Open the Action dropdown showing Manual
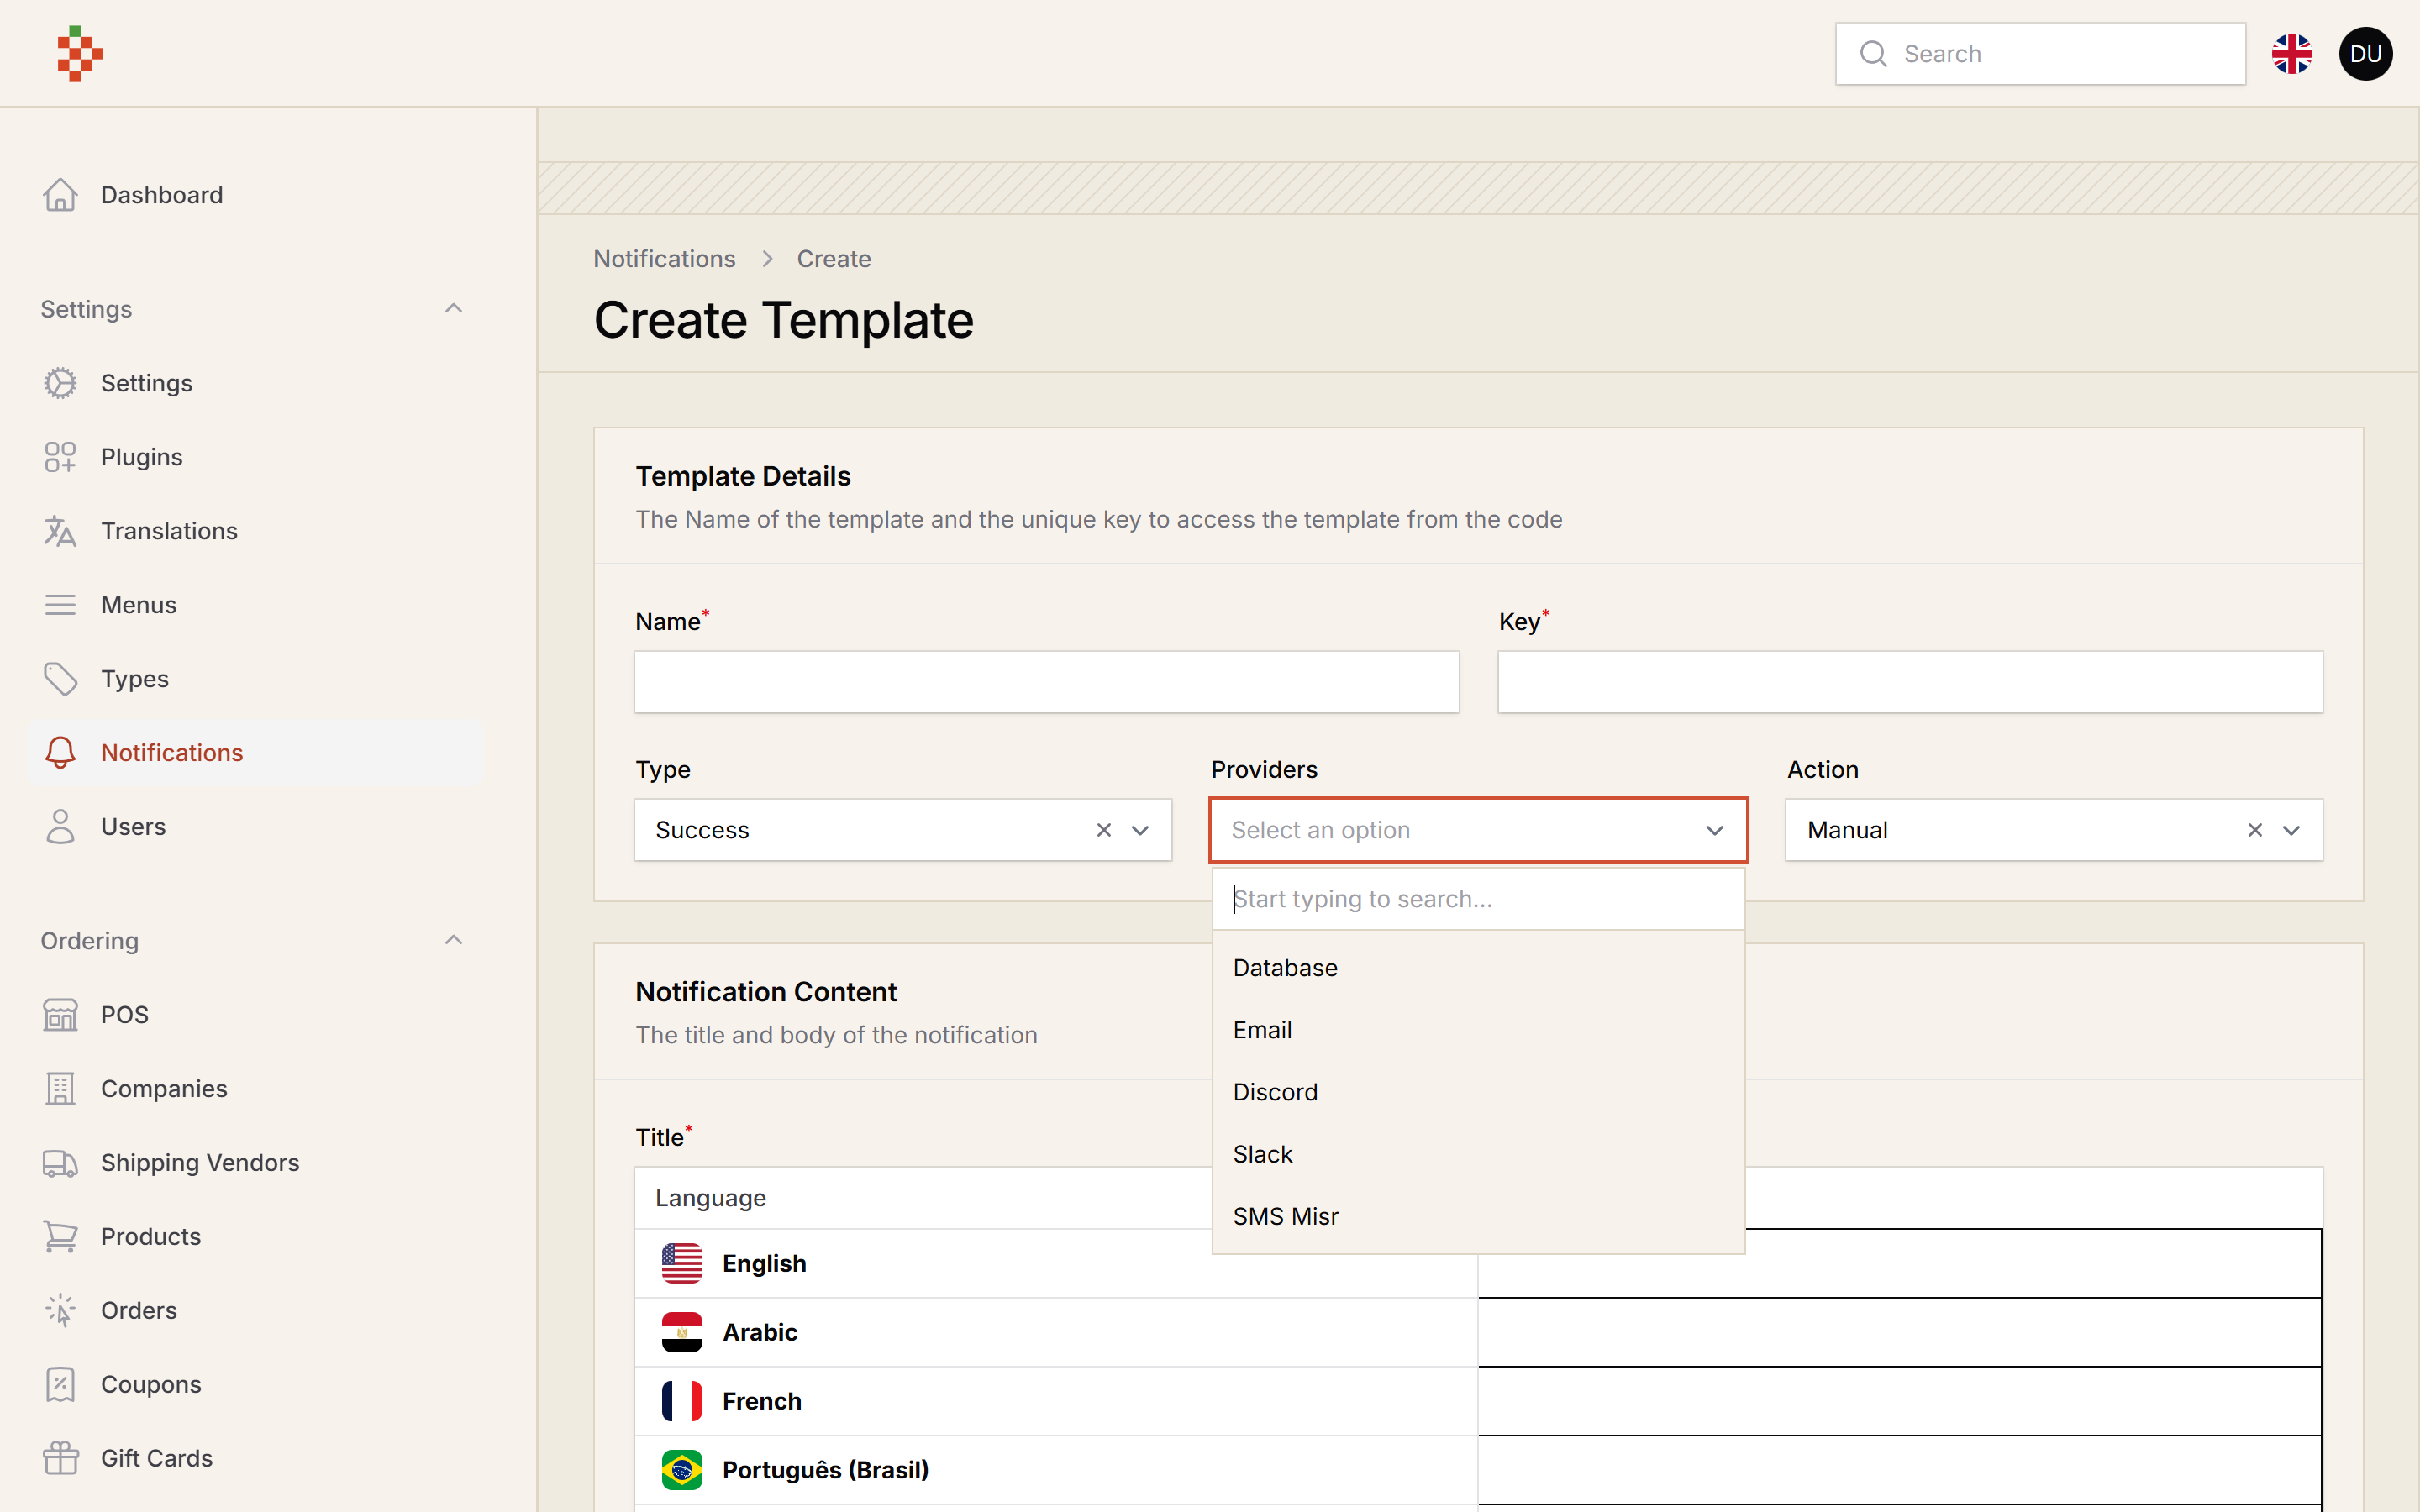The image size is (2420, 1512). click(2054, 830)
